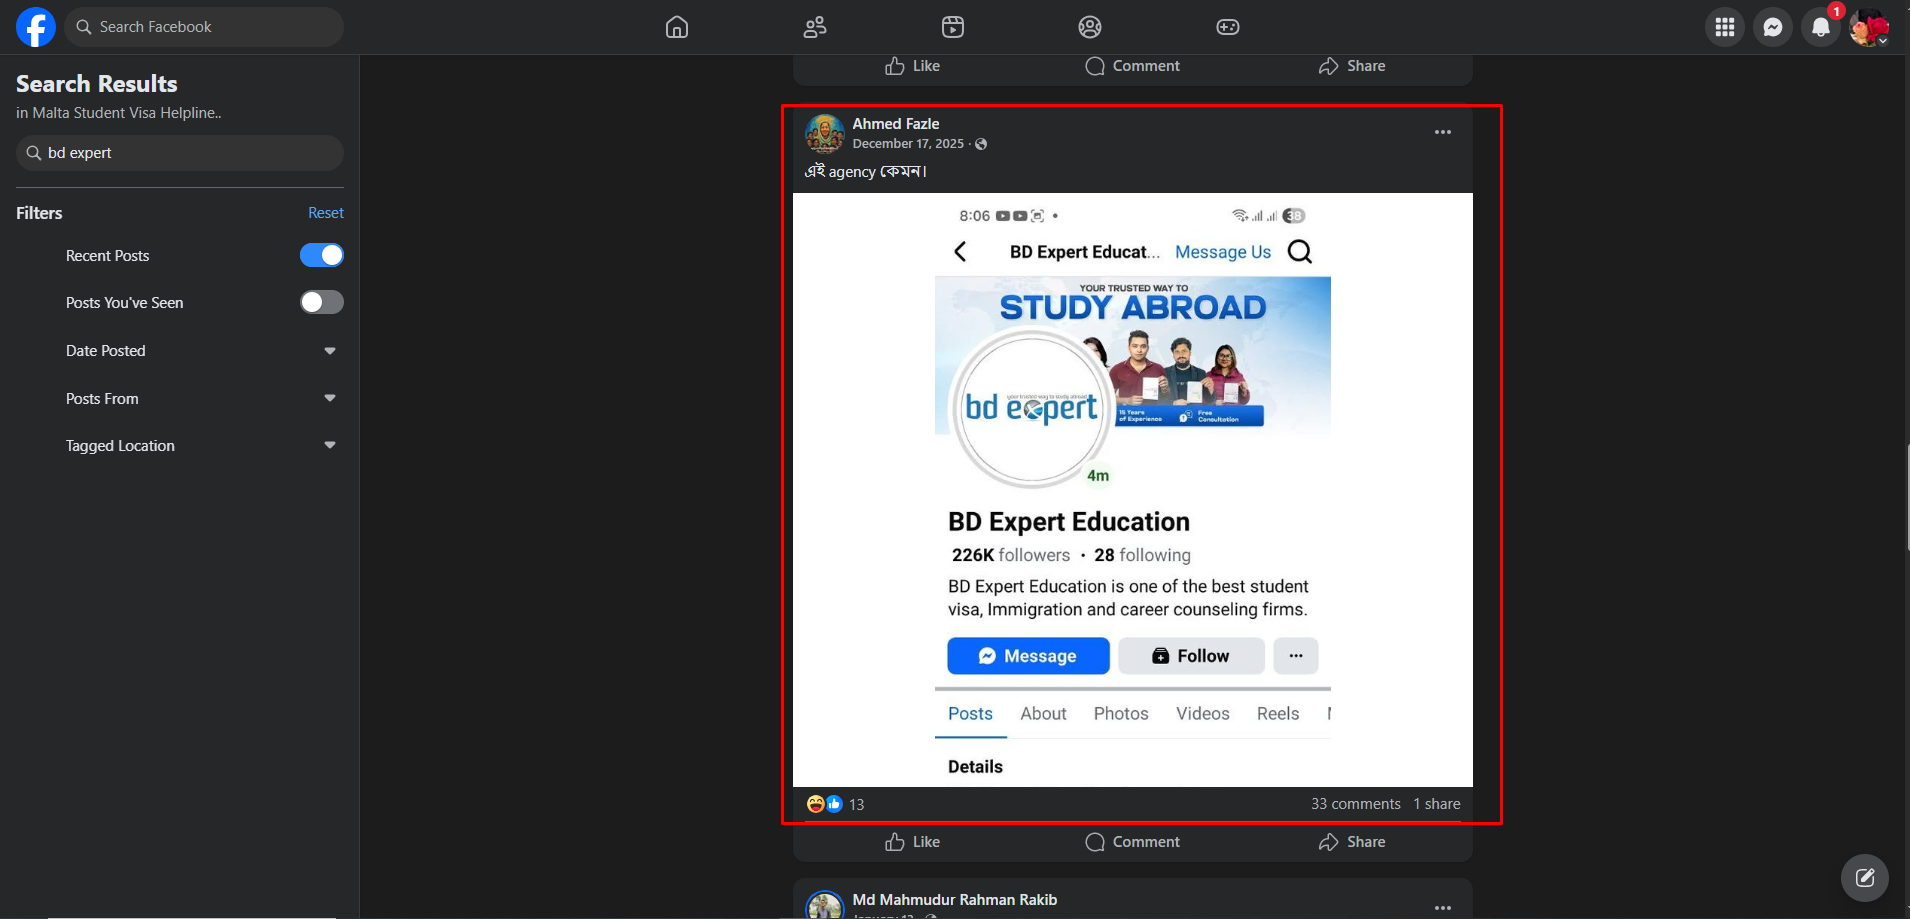The height and width of the screenshot is (919, 1910).
Task: Open the account profile picture menu
Action: tap(1869, 27)
